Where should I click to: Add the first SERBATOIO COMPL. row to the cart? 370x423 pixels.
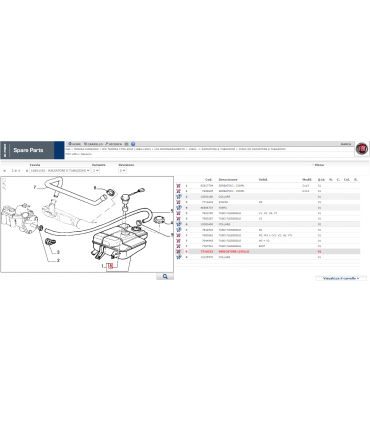coord(178,185)
